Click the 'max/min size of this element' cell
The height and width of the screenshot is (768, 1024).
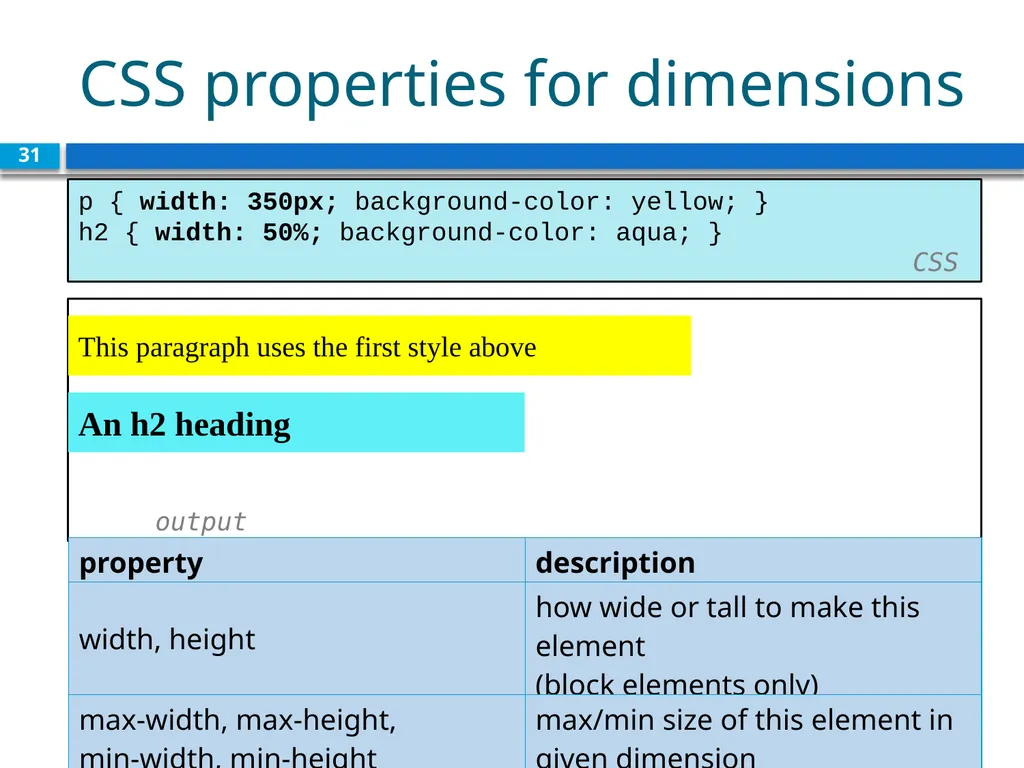[x=753, y=731]
